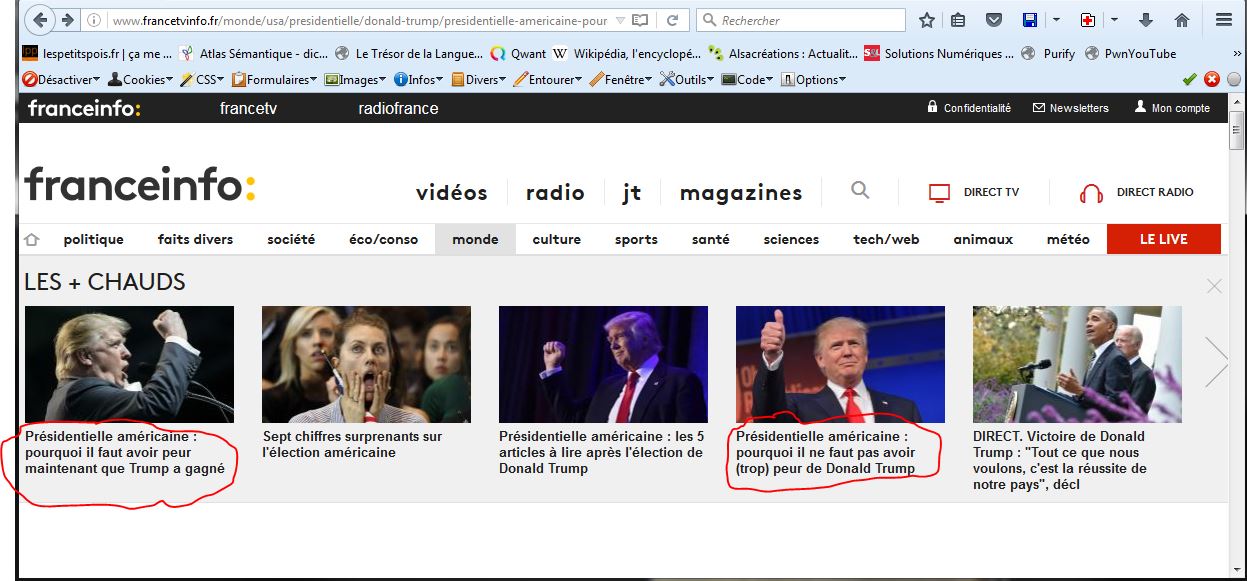Select the politique navigation tab
This screenshot has width=1247, height=581.
point(93,239)
